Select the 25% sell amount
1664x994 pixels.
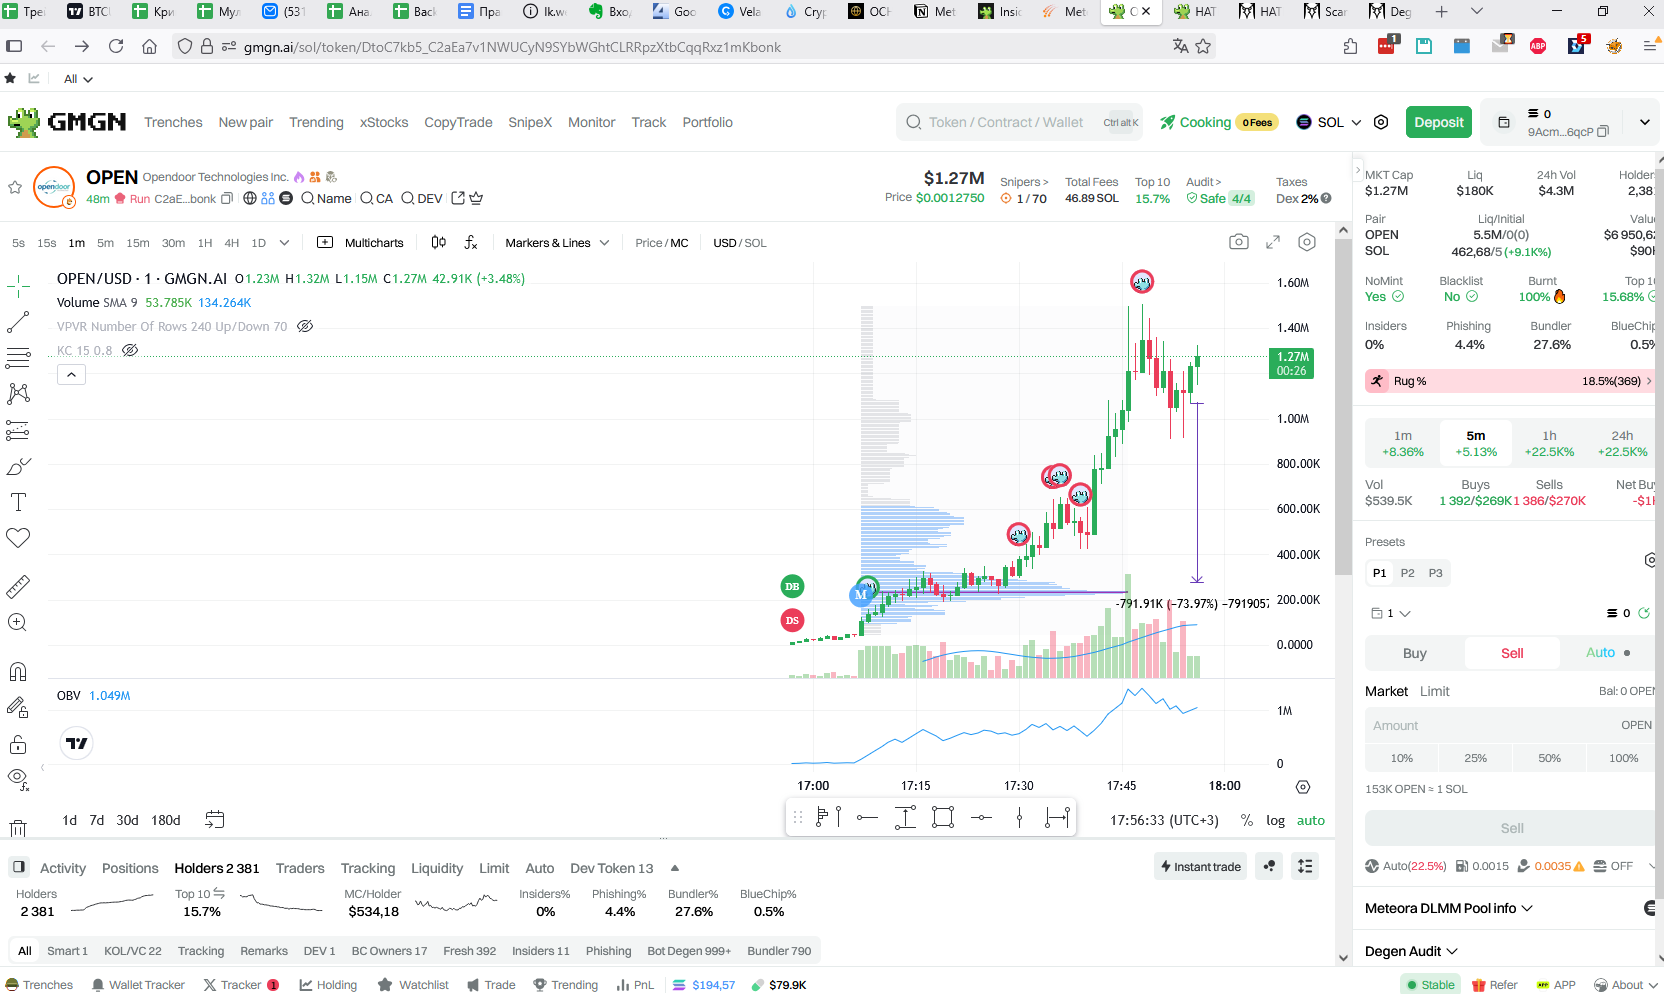click(x=1475, y=758)
